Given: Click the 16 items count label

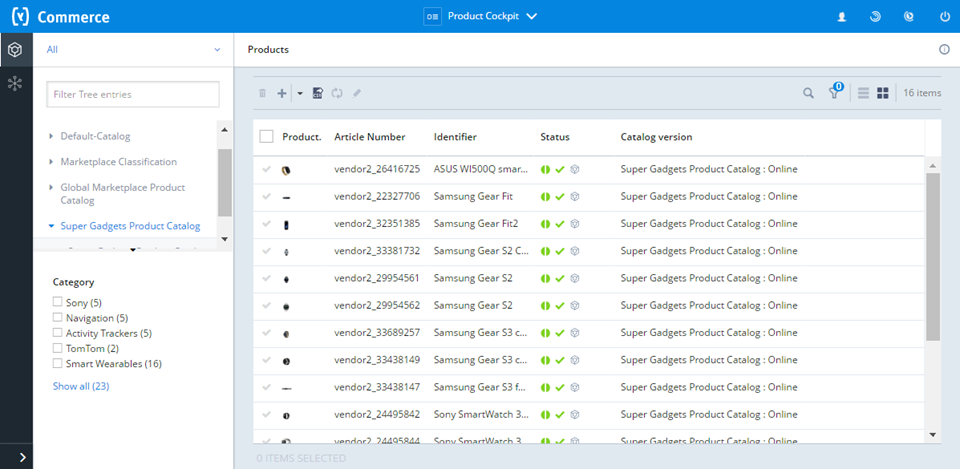Looking at the screenshot, I should pos(922,93).
